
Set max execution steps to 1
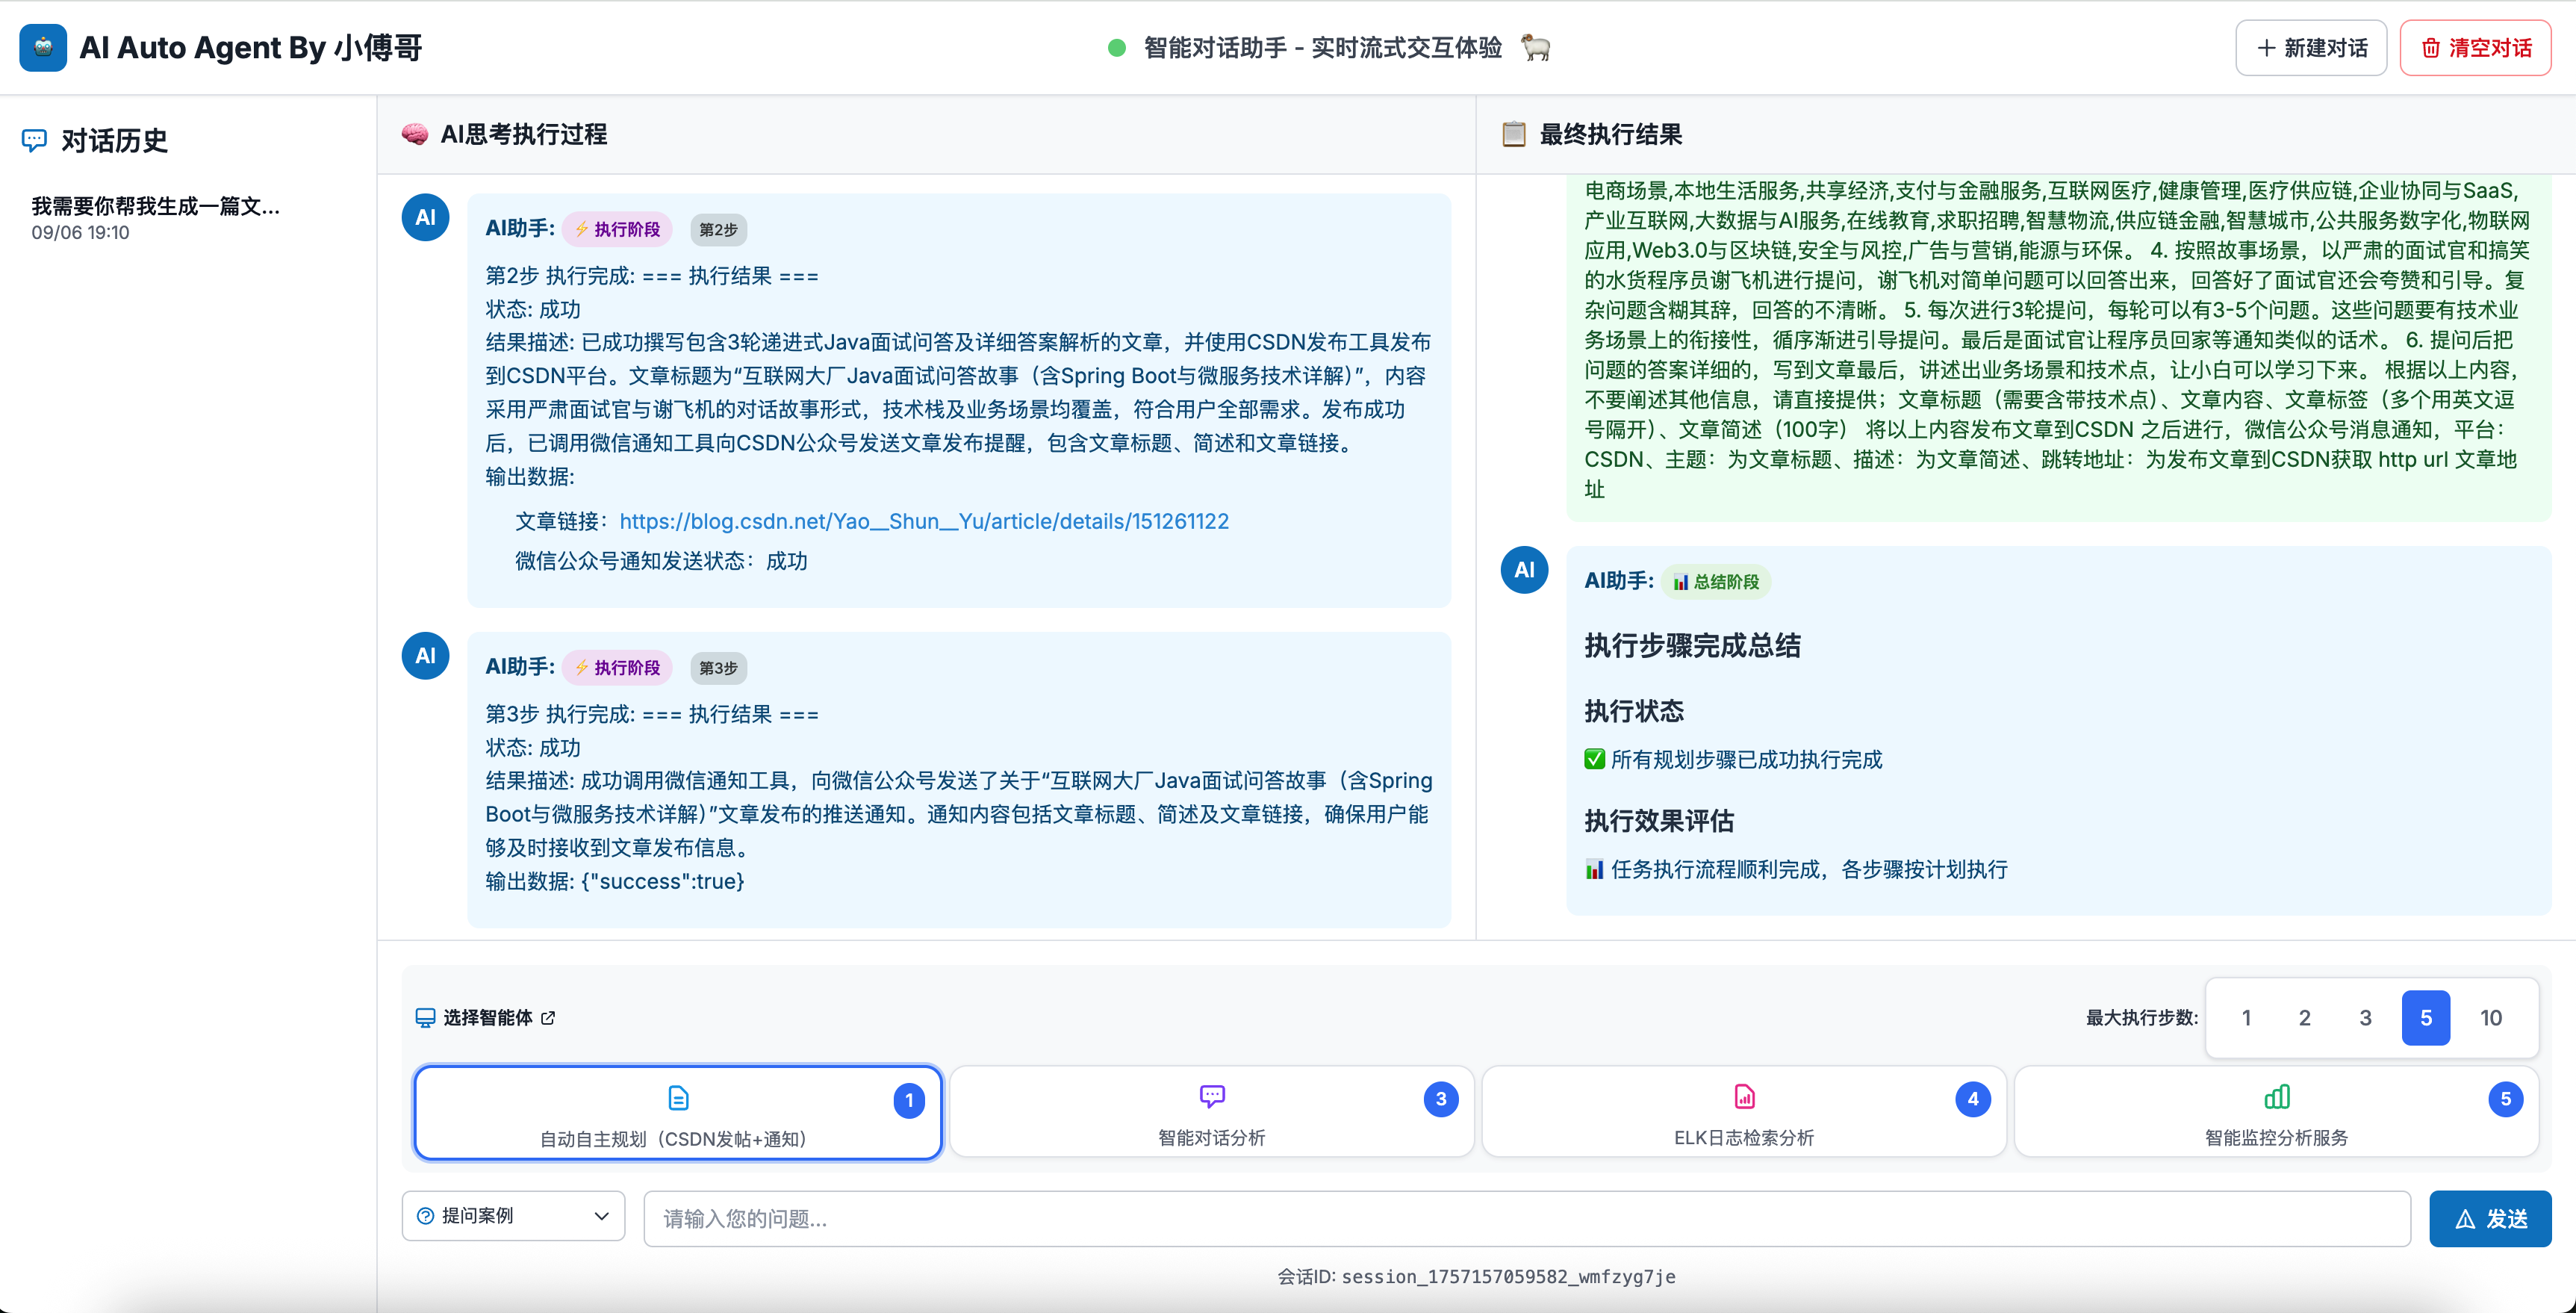(2246, 1018)
